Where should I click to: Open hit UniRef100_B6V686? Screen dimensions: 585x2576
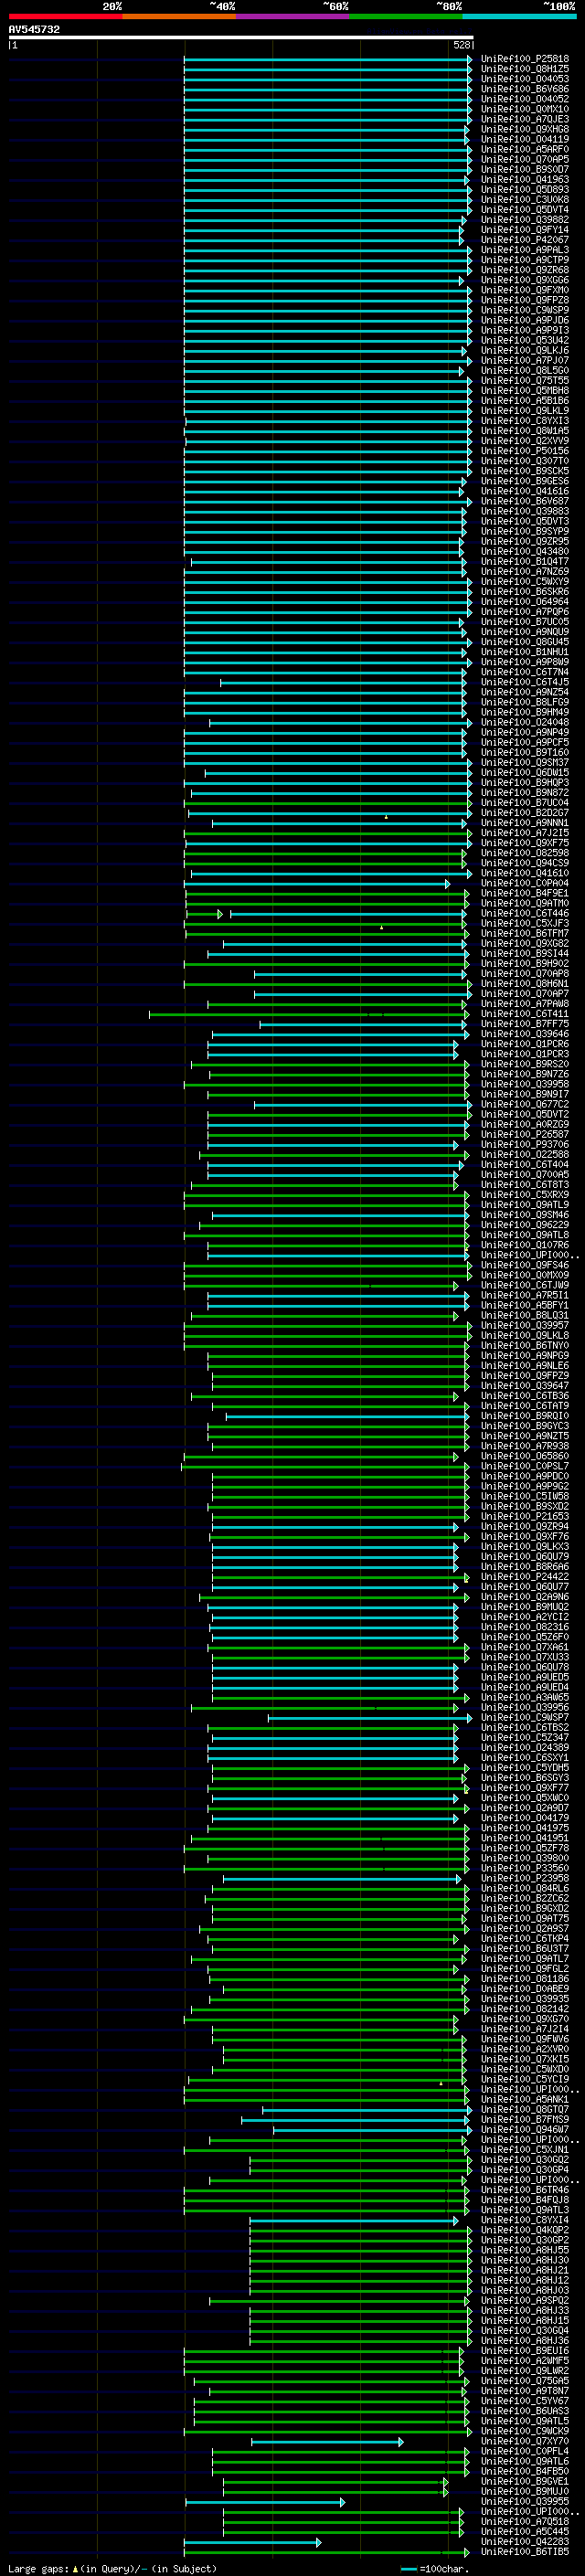point(525,89)
